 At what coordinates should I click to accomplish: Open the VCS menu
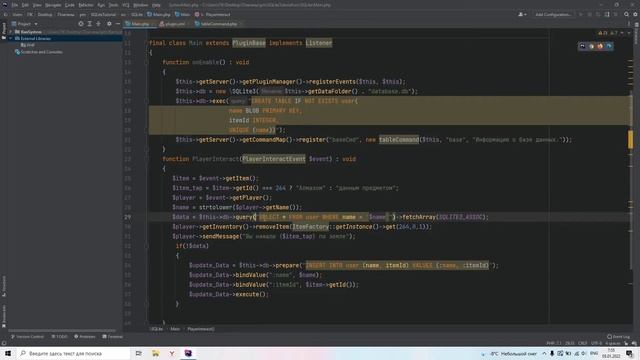[x=126, y=5]
